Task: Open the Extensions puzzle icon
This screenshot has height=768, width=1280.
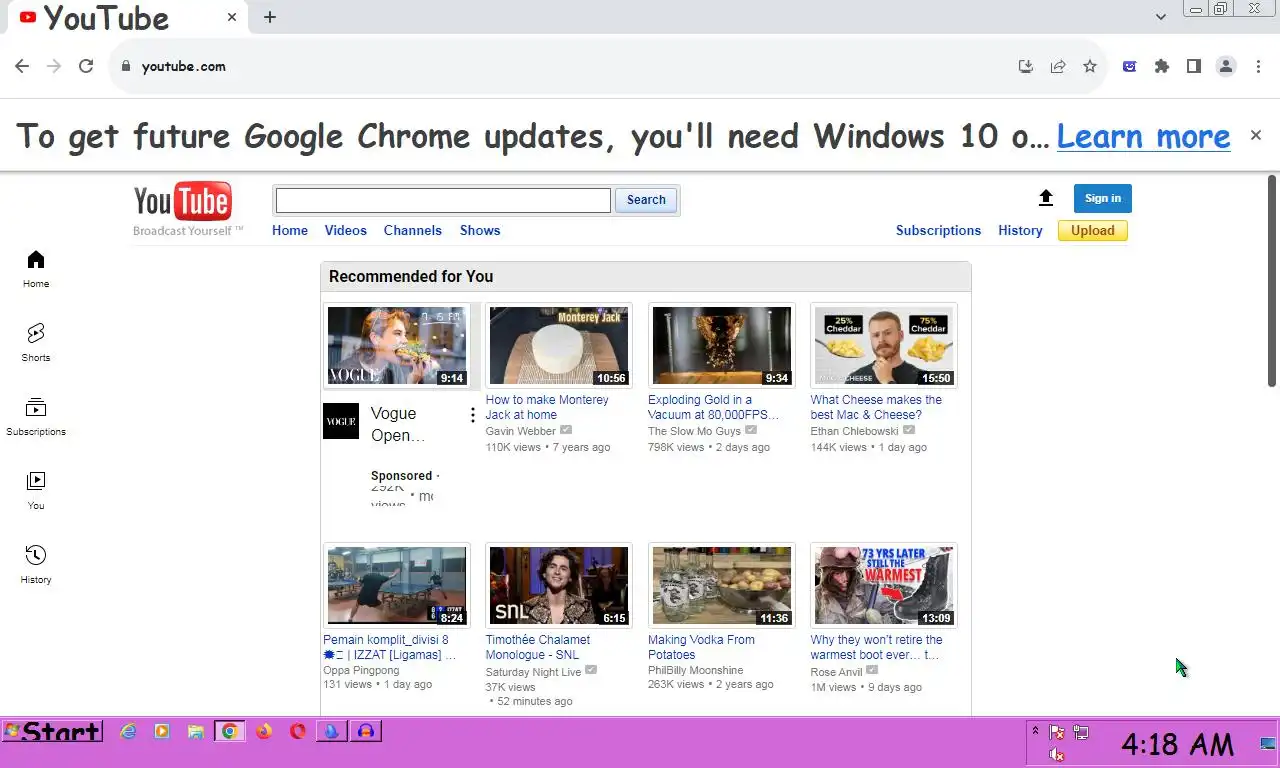Action: [x=1161, y=66]
